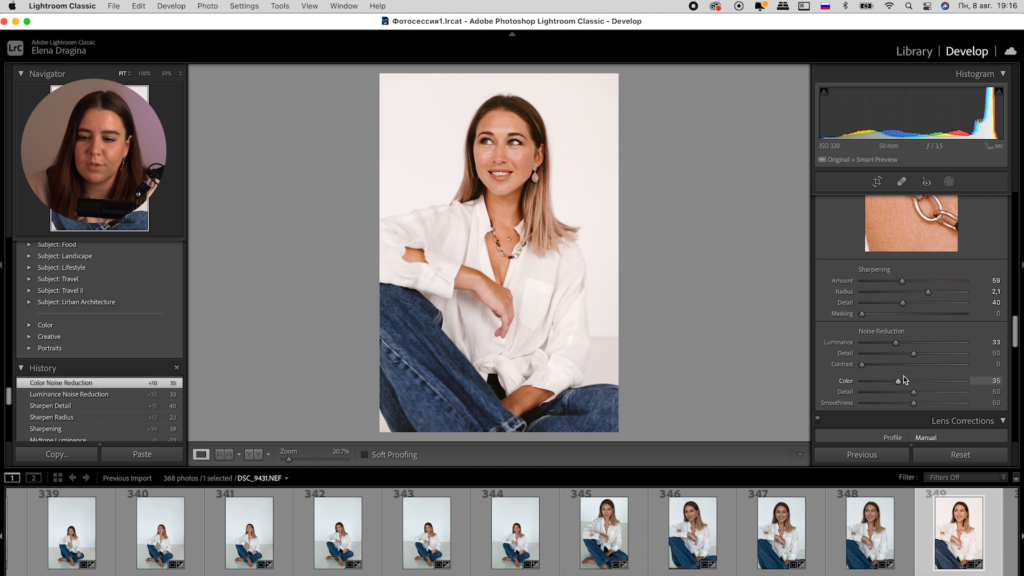The image size is (1024, 576).
Task: Click the Copy... button
Action: click(x=56, y=454)
